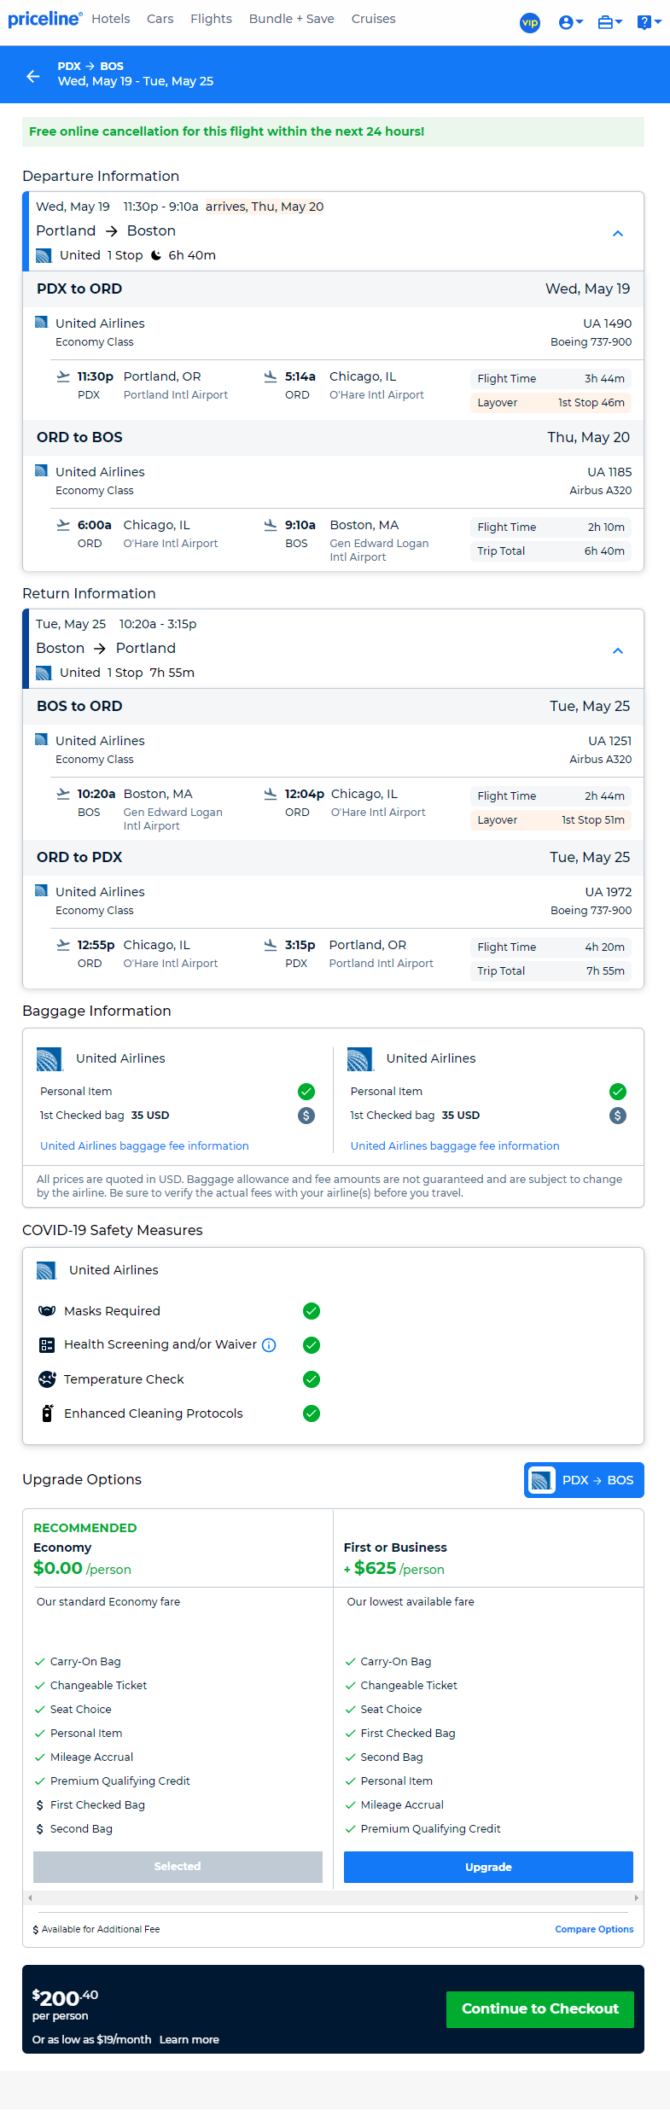Screen dimensions: 670x2110
Task: Open the Flights tab
Action: pyautogui.click(x=211, y=19)
